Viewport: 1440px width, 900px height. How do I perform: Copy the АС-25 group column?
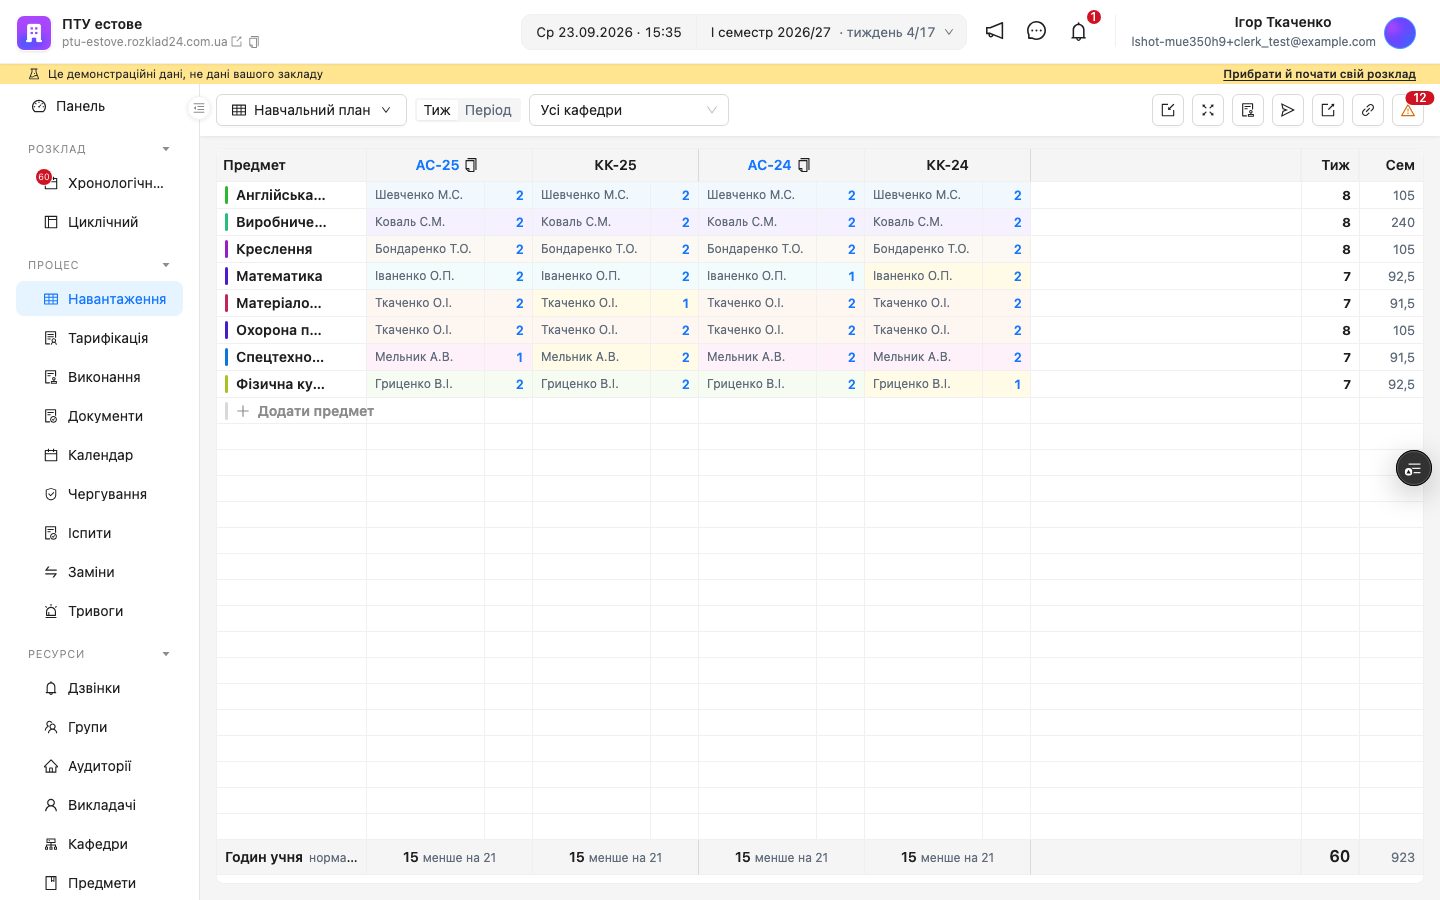pyautogui.click(x=471, y=165)
